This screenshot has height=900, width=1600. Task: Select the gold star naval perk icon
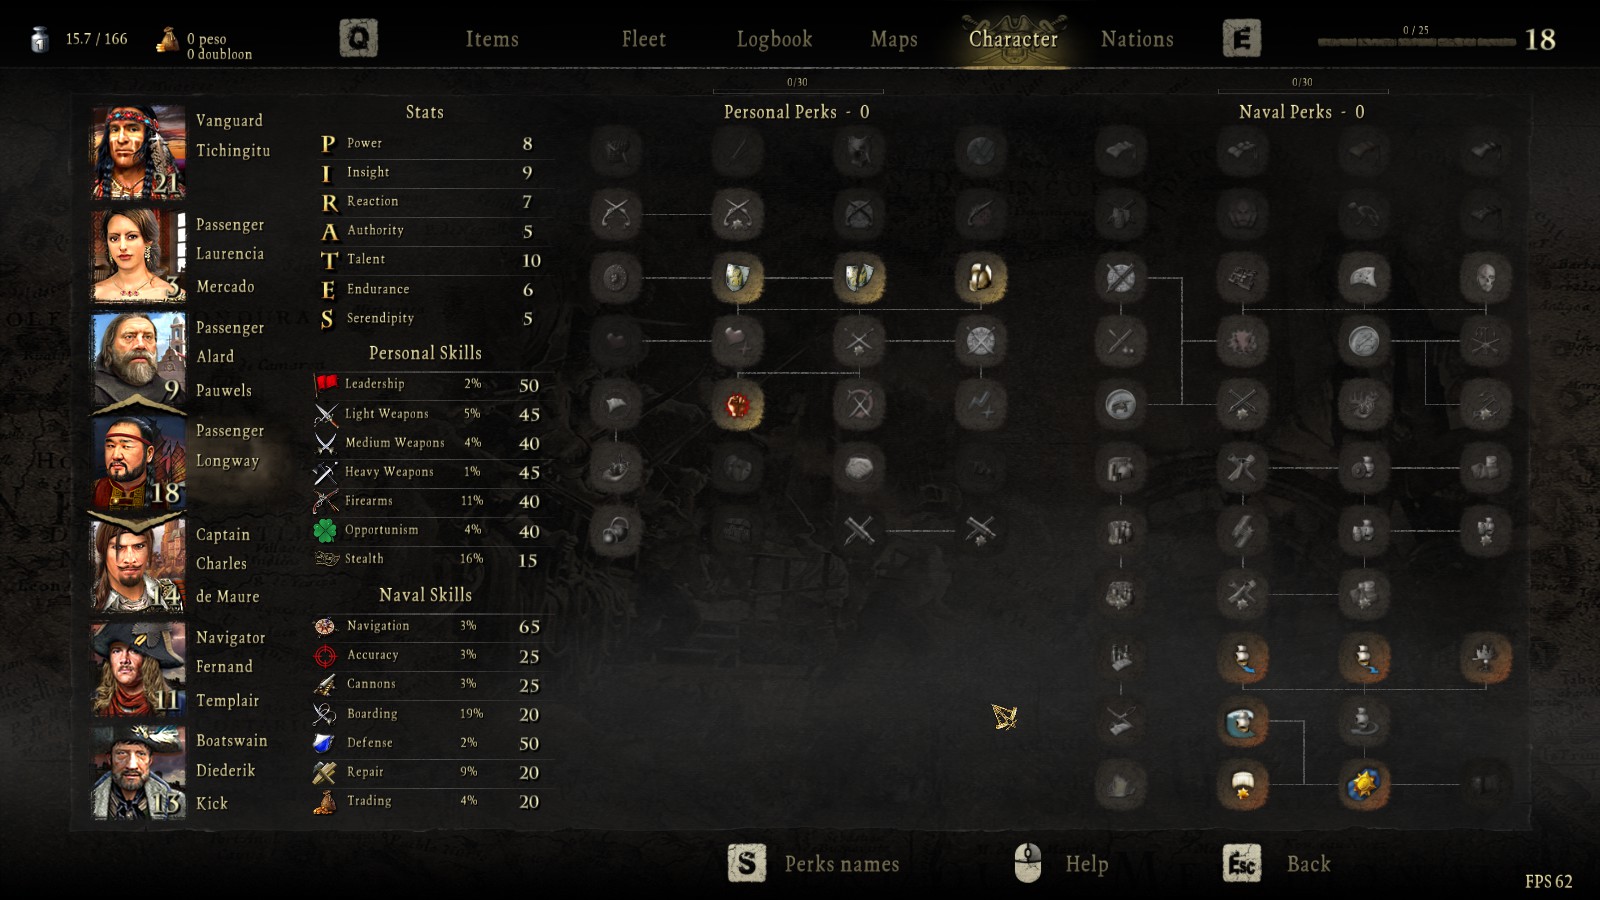[1364, 785]
